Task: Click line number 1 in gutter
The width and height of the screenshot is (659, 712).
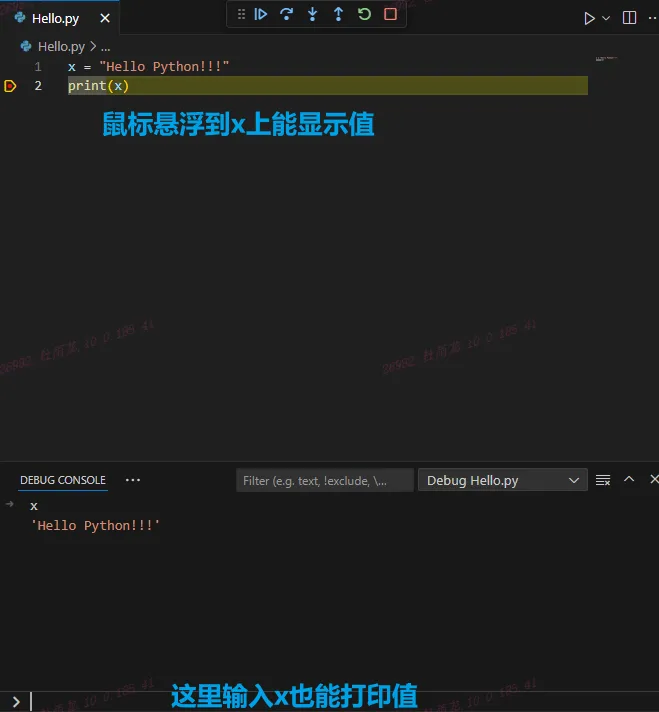Action: click(38, 67)
